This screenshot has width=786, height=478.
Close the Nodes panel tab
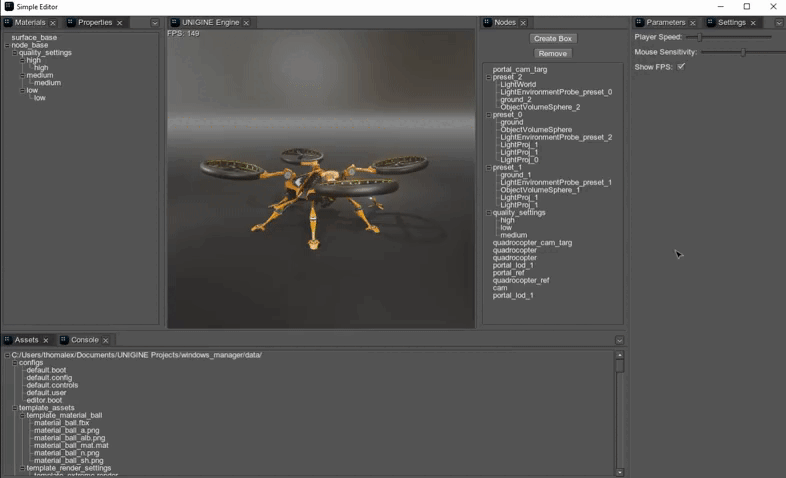coord(523,22)
